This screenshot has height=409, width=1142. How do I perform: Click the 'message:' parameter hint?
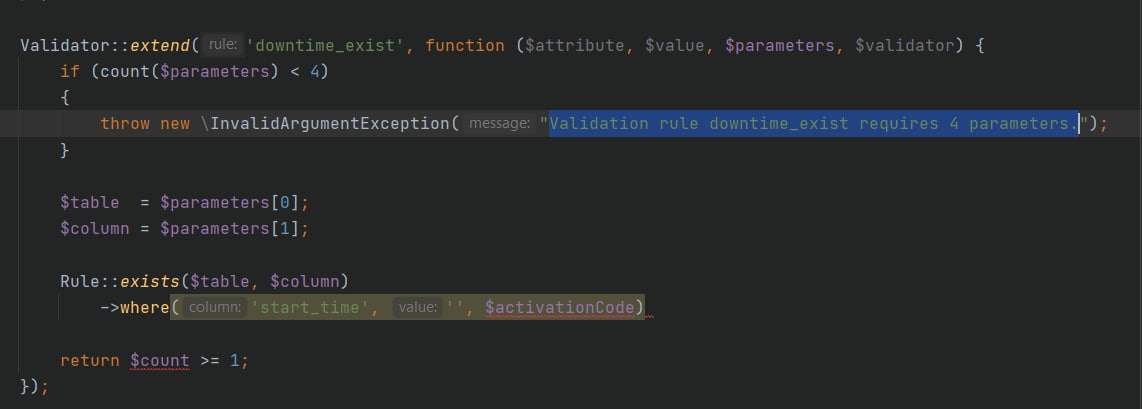(499, 124)
